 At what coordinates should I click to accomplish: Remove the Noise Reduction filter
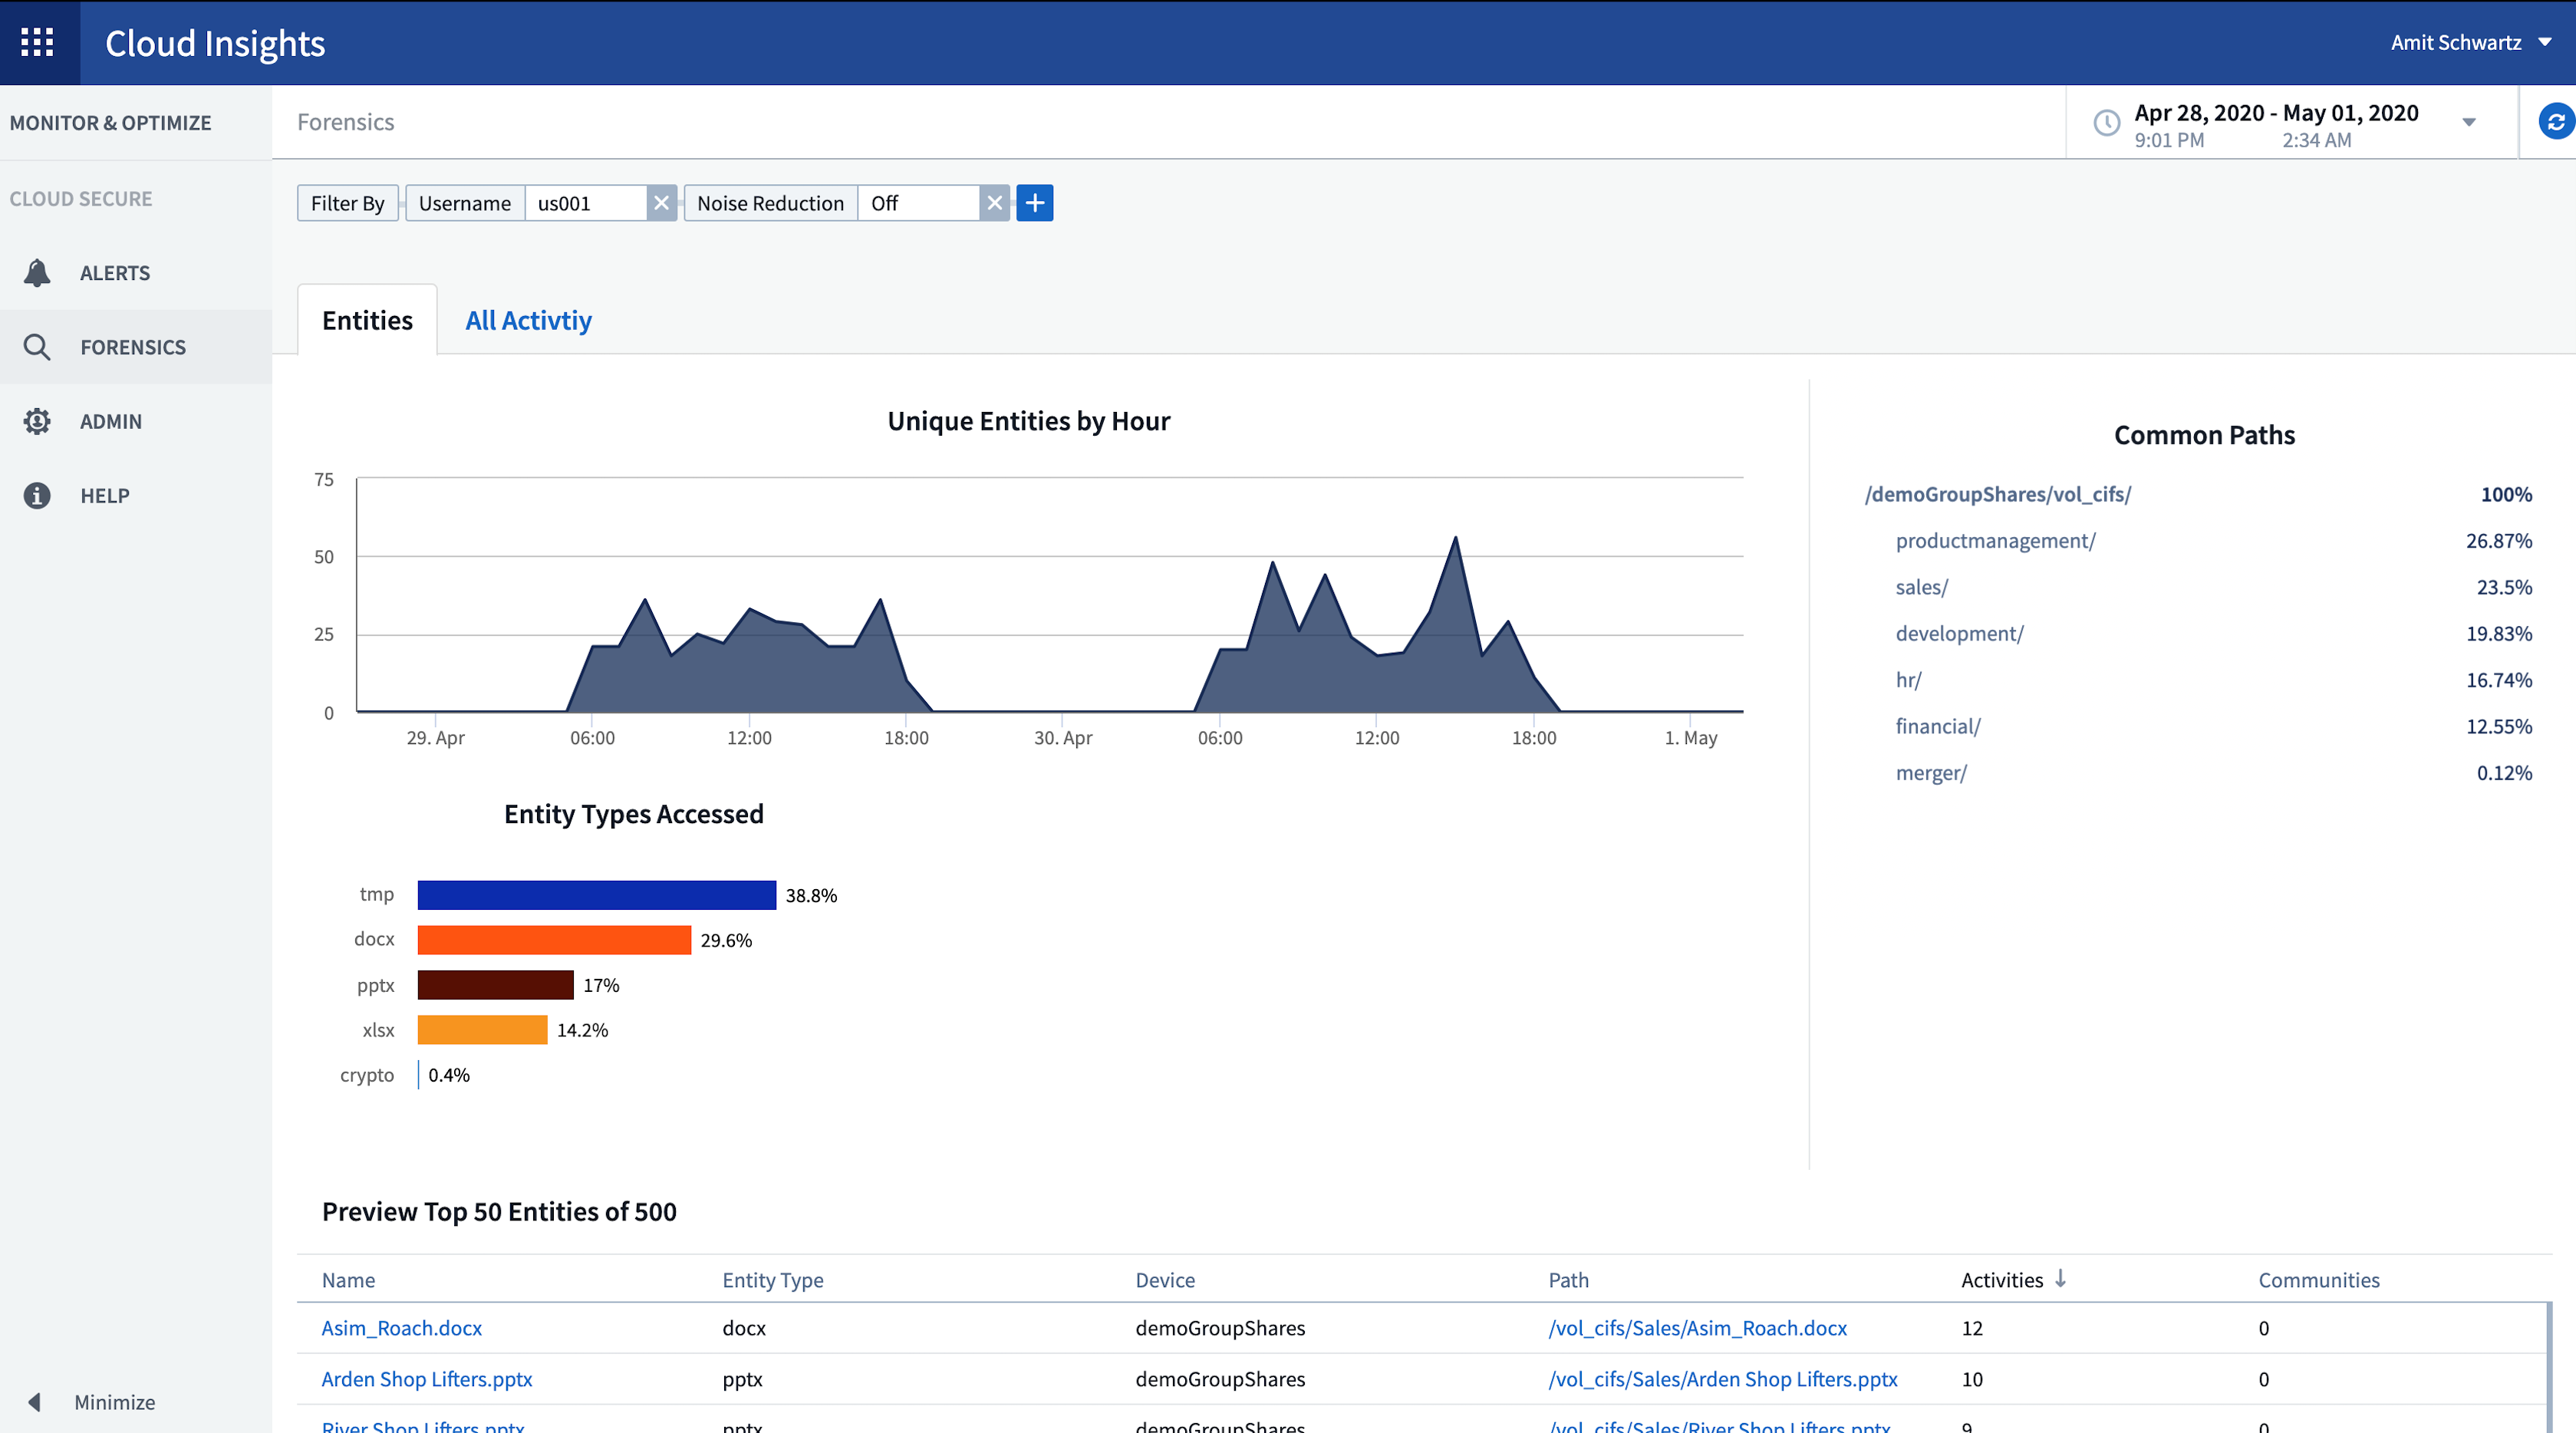[x=995, y=201]
